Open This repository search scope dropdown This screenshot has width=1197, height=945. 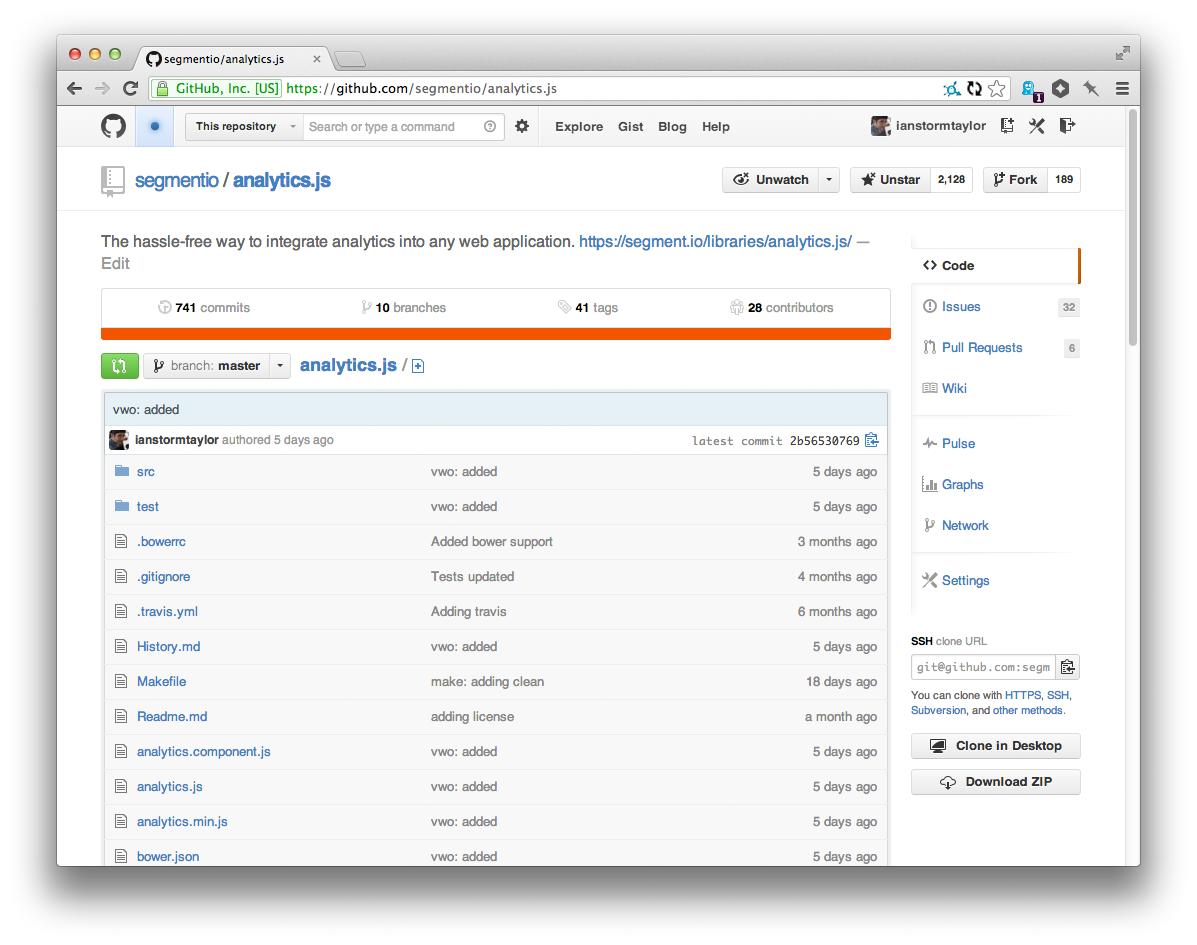(x=244, y=127)
